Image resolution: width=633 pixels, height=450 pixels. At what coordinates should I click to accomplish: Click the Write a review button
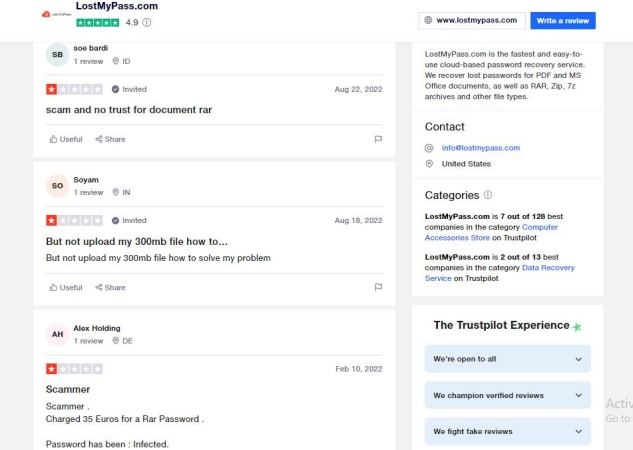pos(563,21)
